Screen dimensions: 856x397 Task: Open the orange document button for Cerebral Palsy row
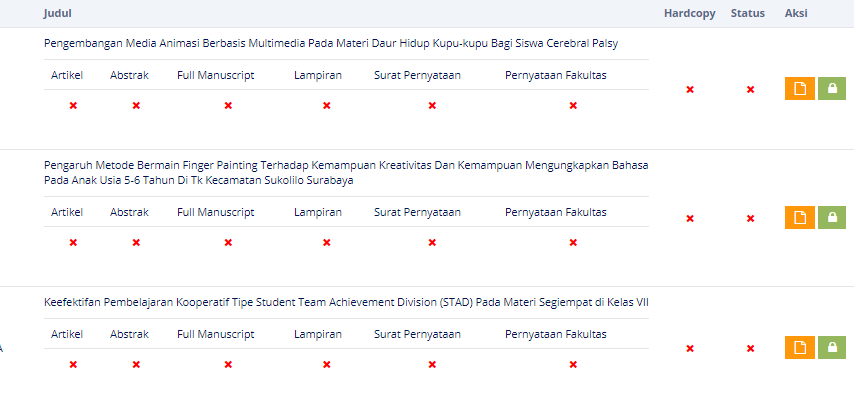click(x=800, y=88)
